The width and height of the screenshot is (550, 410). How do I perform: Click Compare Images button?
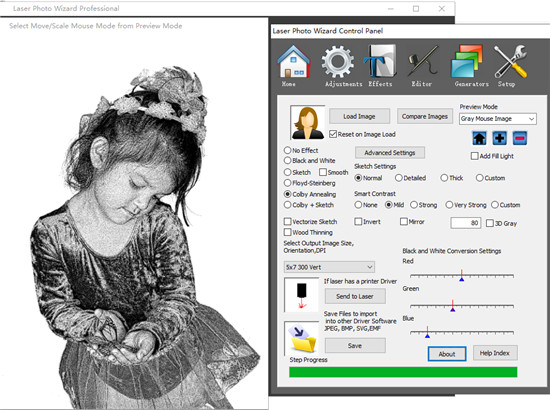point(424,116)
